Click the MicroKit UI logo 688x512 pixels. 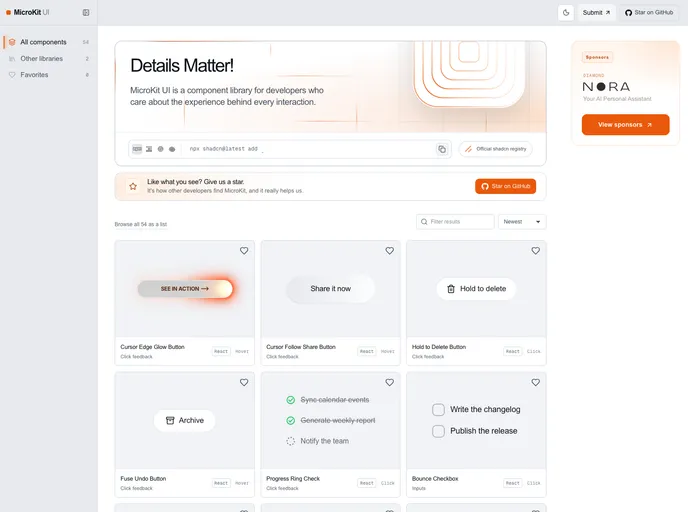tap(27, 12)
